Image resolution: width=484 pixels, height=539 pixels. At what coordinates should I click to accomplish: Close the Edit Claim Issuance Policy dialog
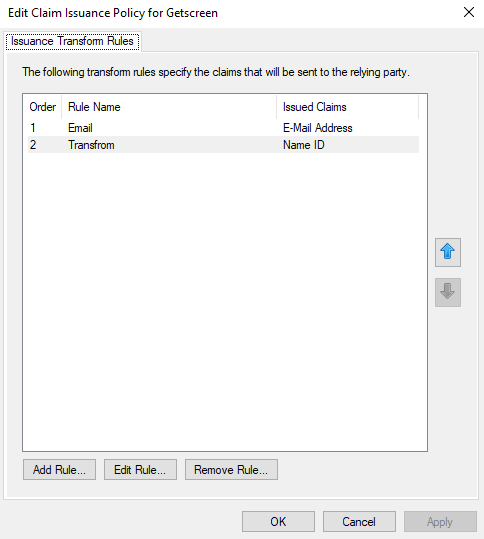tap(469, 13)
